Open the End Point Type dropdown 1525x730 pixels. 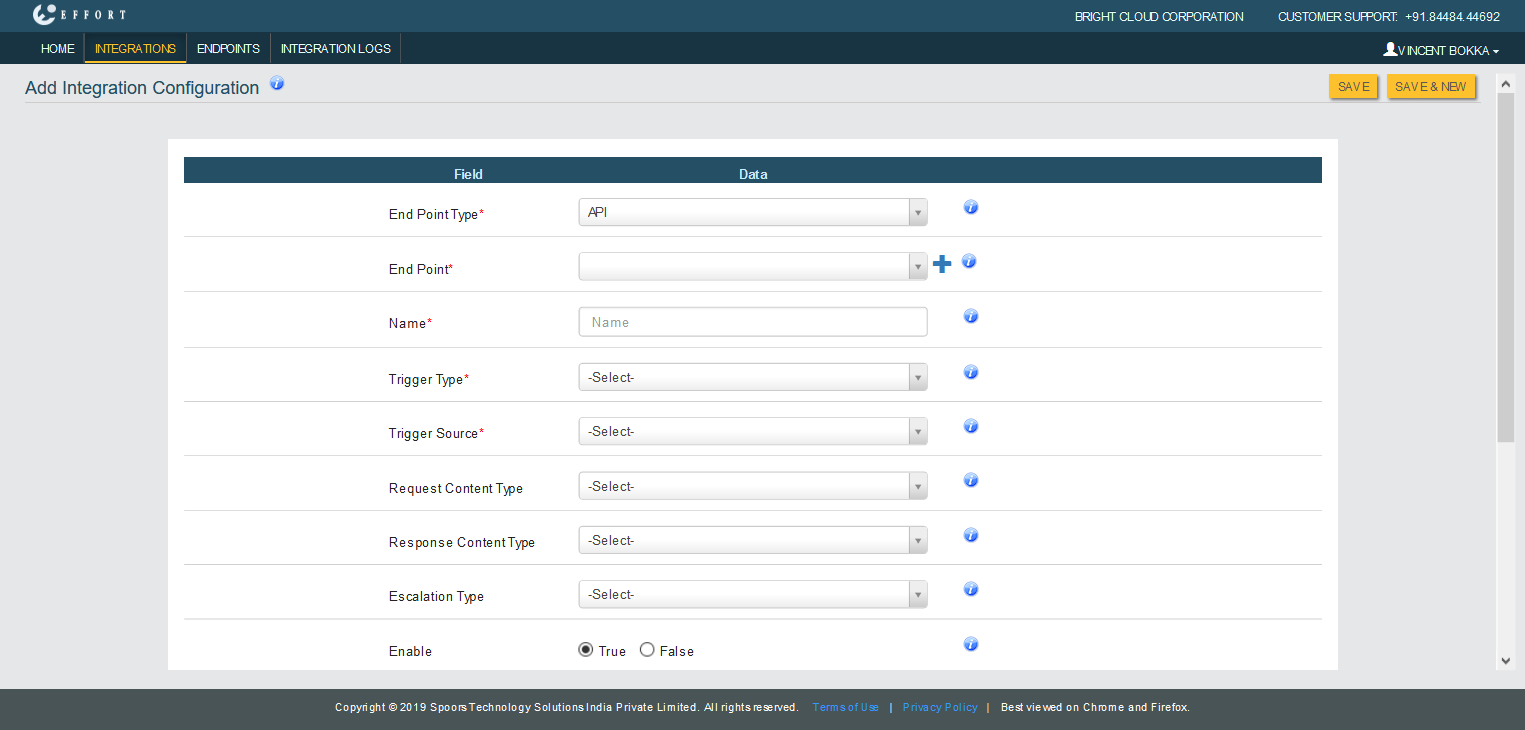click(752, 213)
